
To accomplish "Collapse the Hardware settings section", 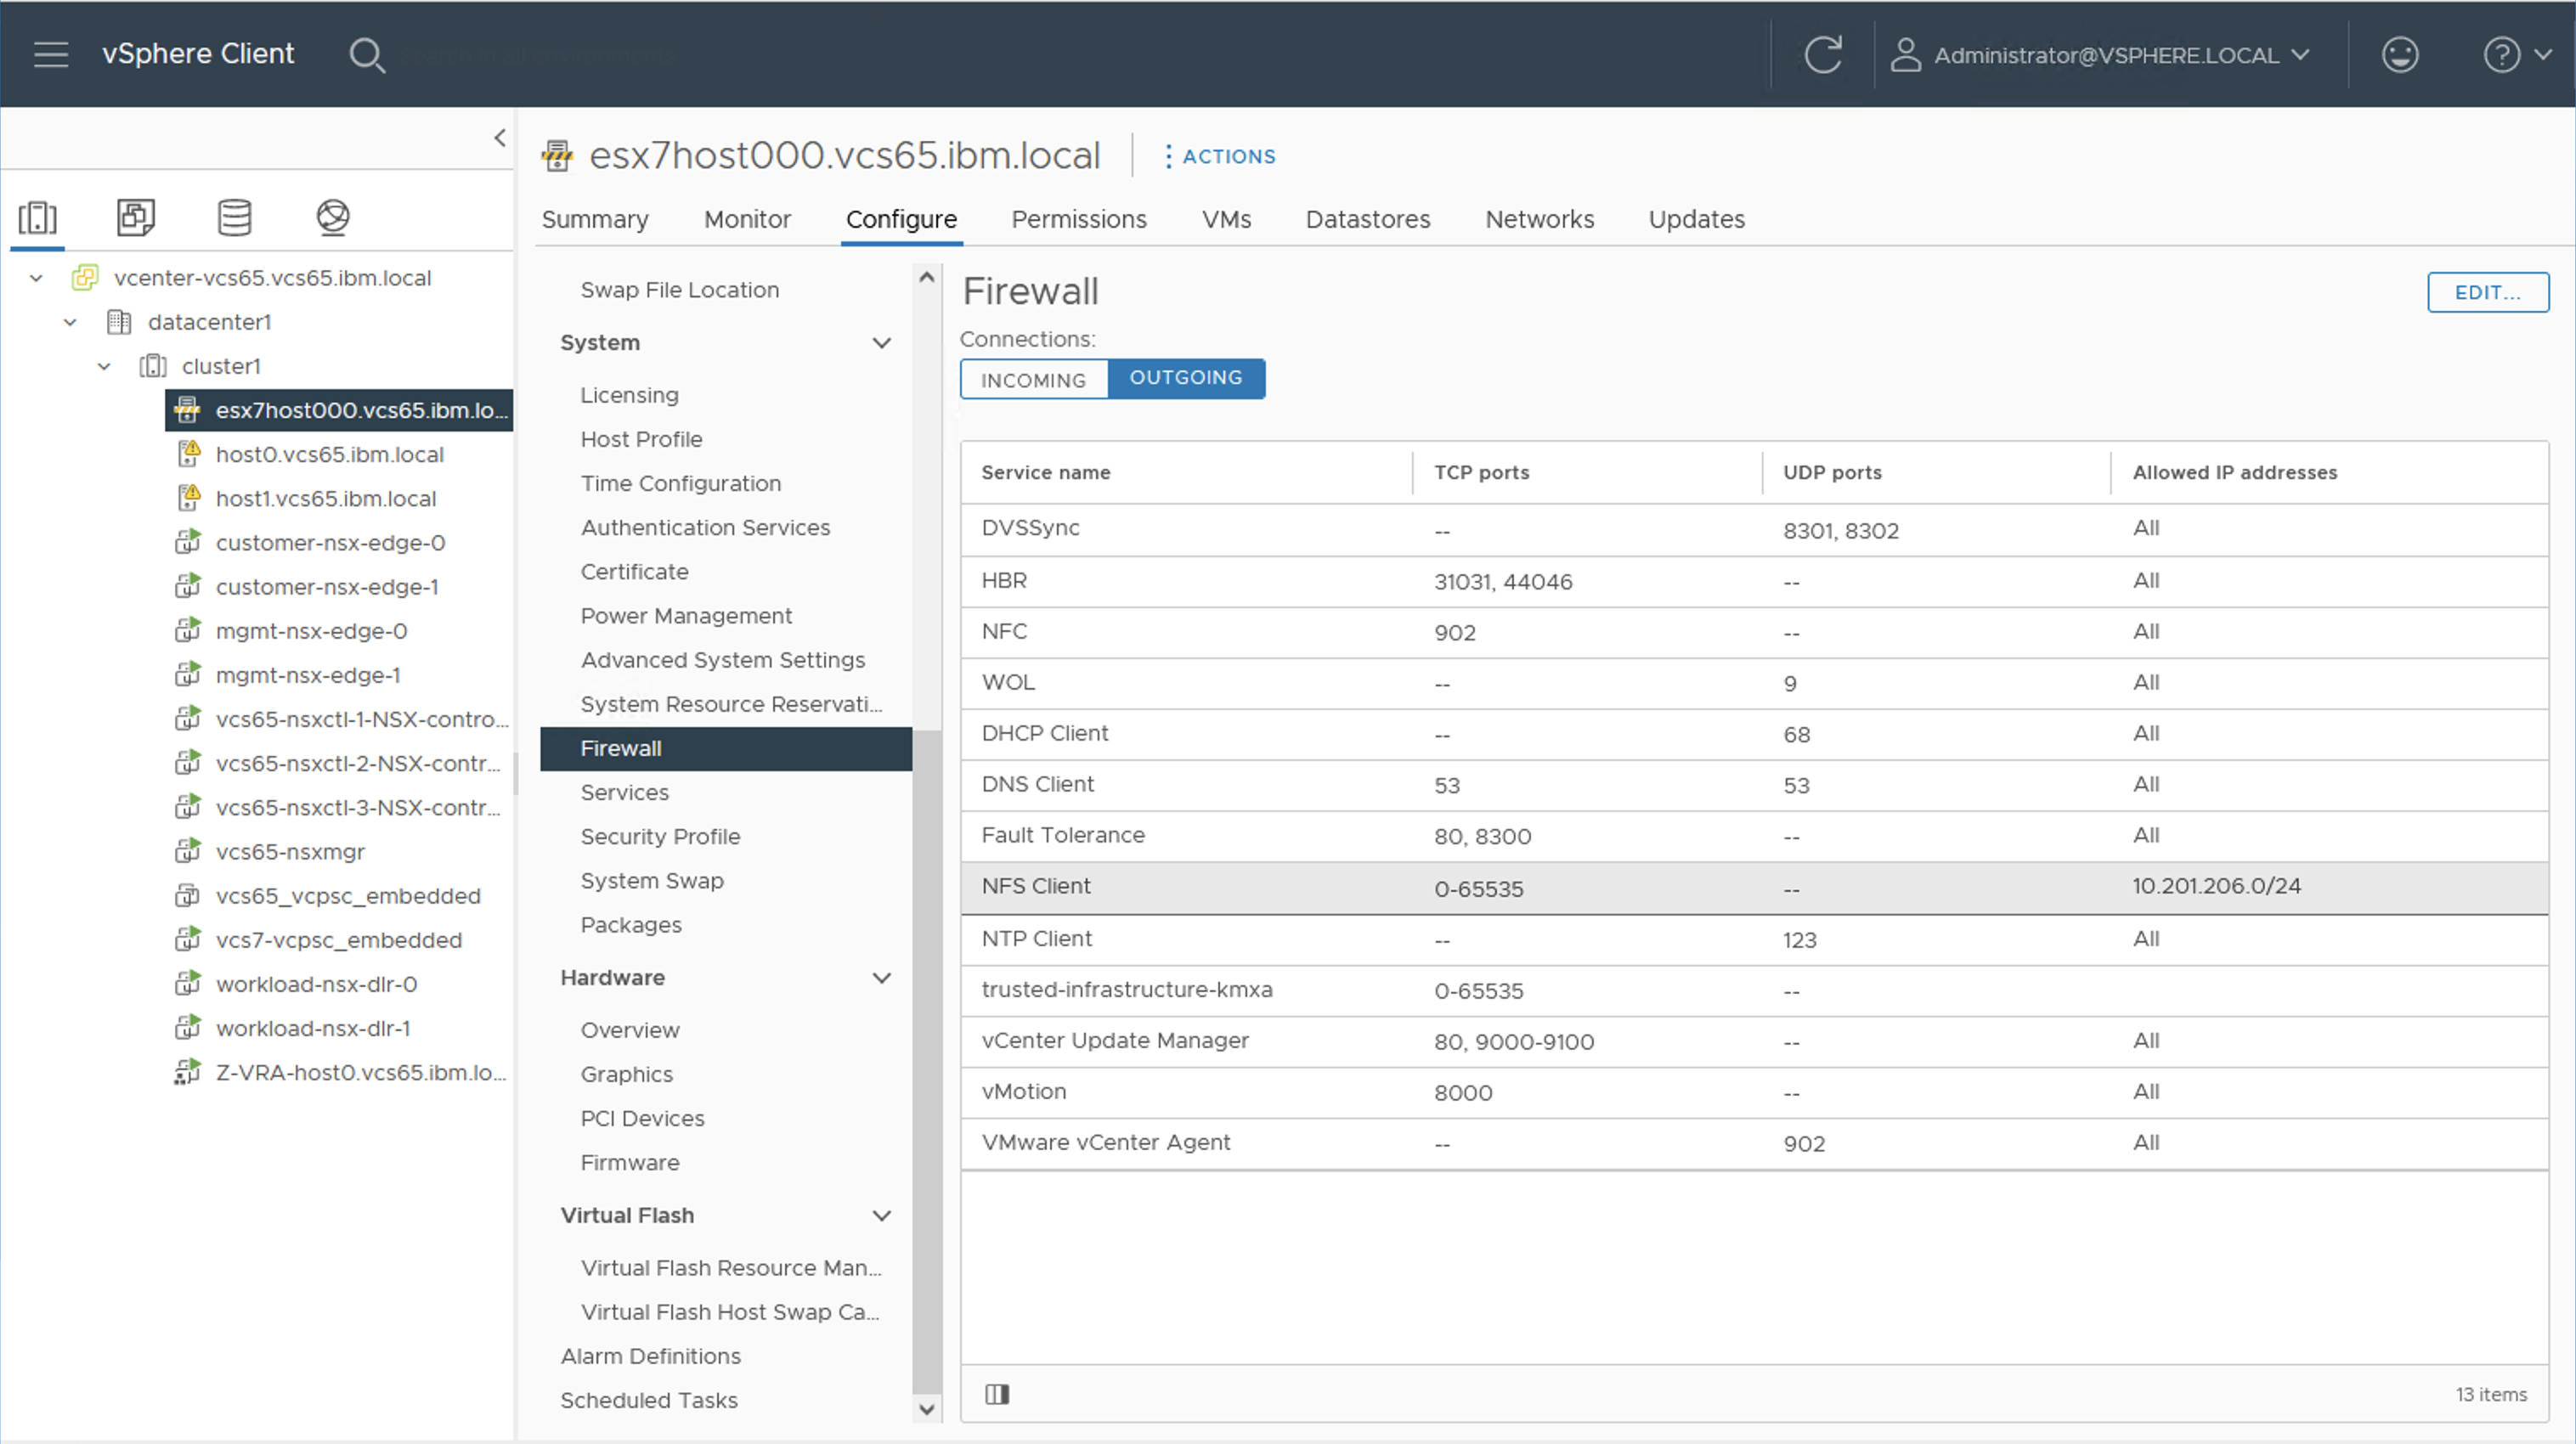I will tap(881, 978).
